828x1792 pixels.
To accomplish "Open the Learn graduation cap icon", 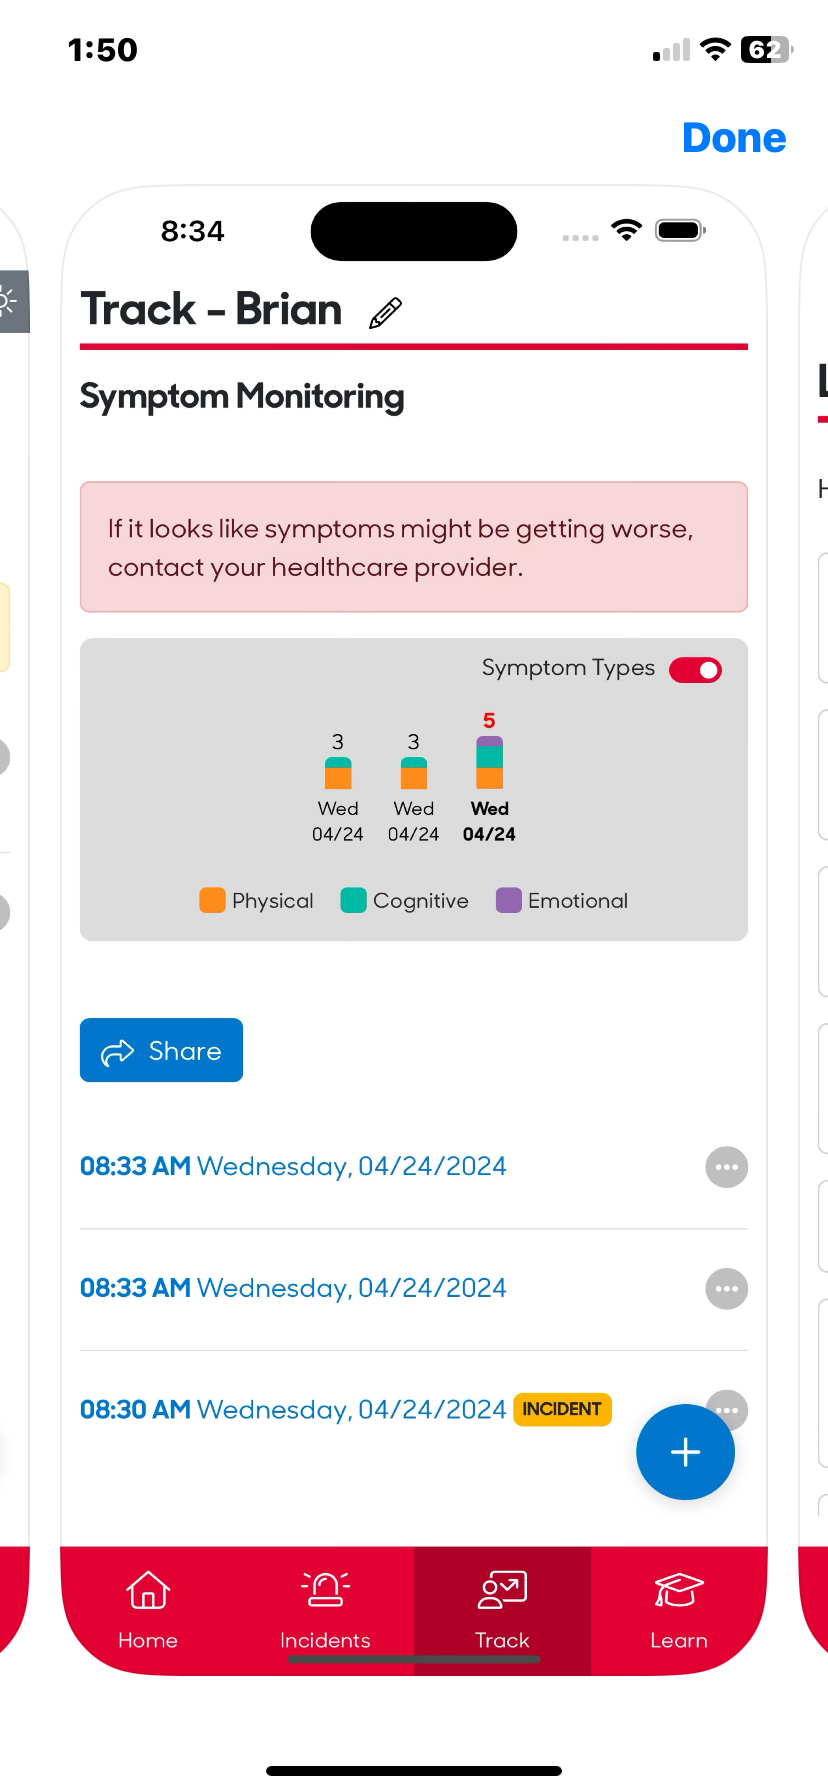I will [678, 1588].
